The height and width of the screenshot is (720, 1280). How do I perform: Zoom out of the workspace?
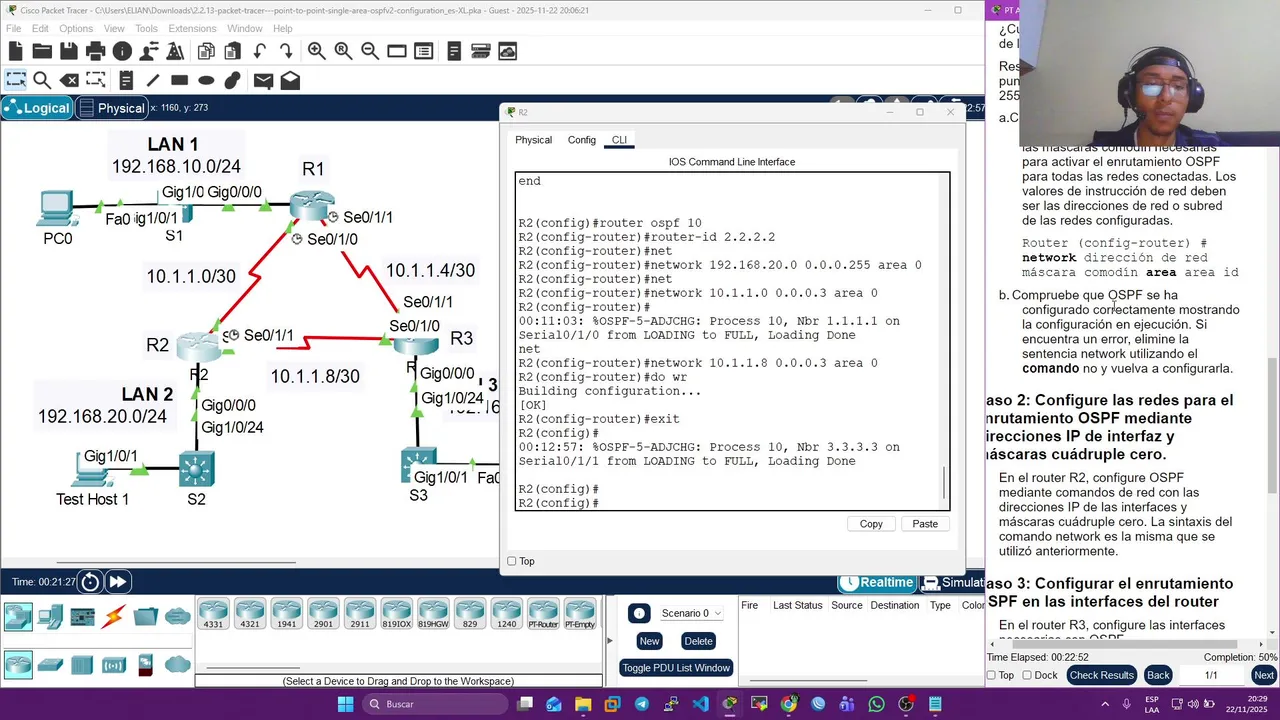click(370, 51)
